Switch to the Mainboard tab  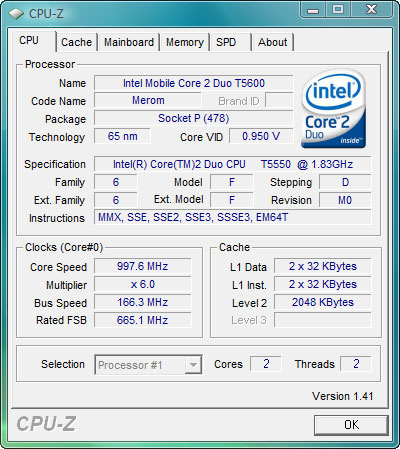[129, 42]
